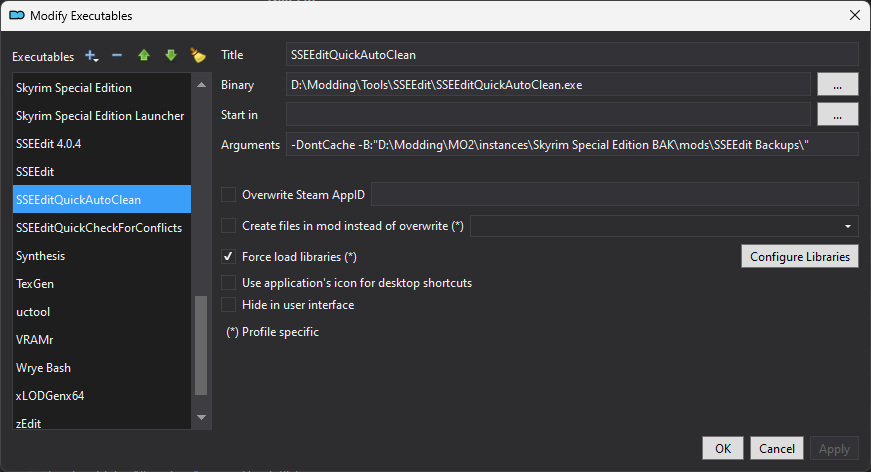Move executable down with green arrow

(x=171, y=56)
